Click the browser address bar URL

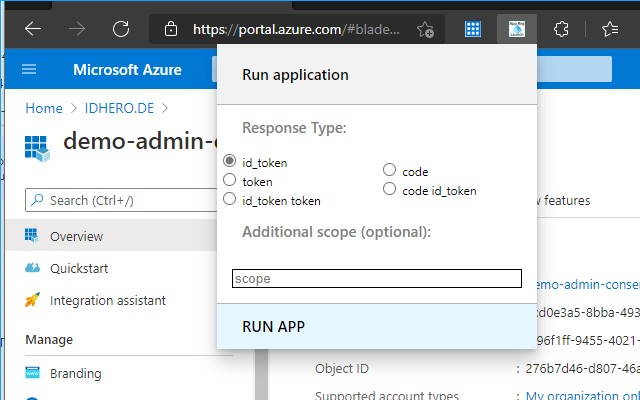296,29
